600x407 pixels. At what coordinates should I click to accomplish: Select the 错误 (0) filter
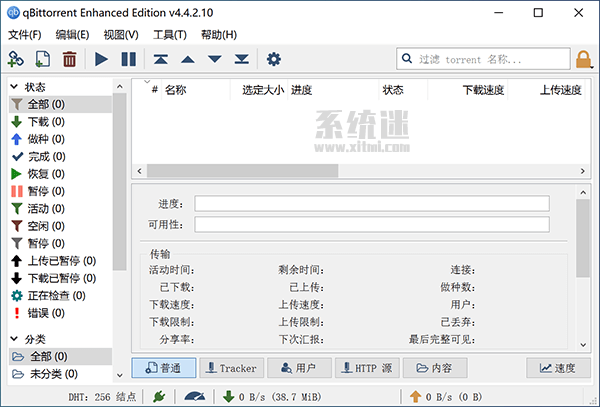[60, 313]
